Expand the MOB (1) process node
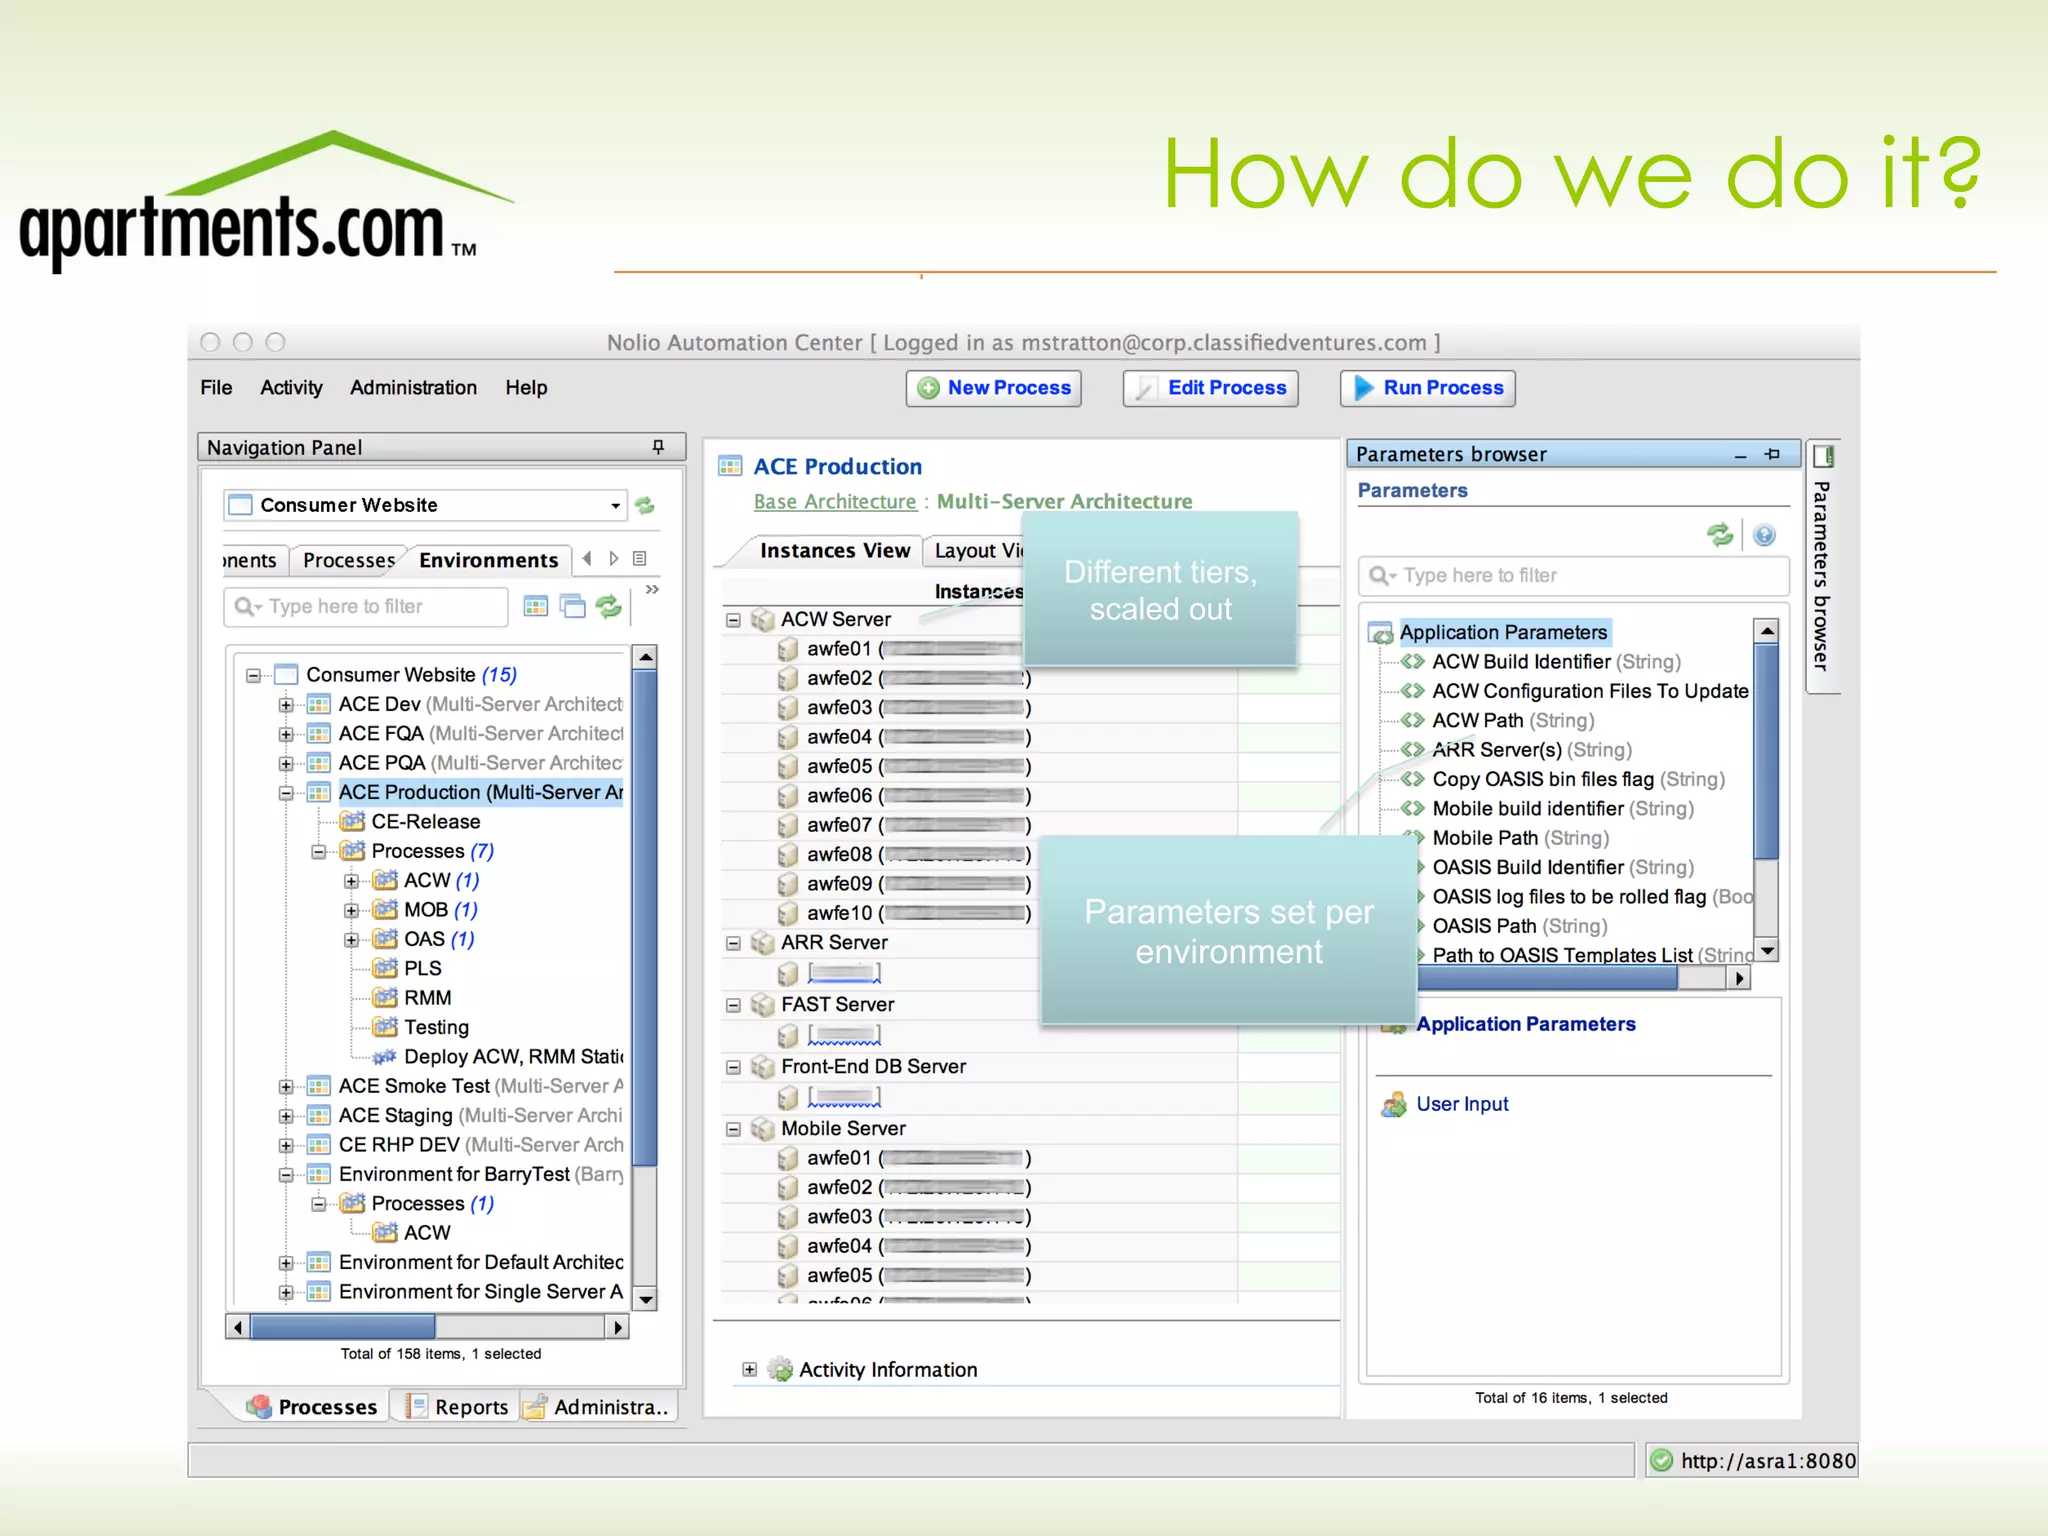 (x=351, y=911)
